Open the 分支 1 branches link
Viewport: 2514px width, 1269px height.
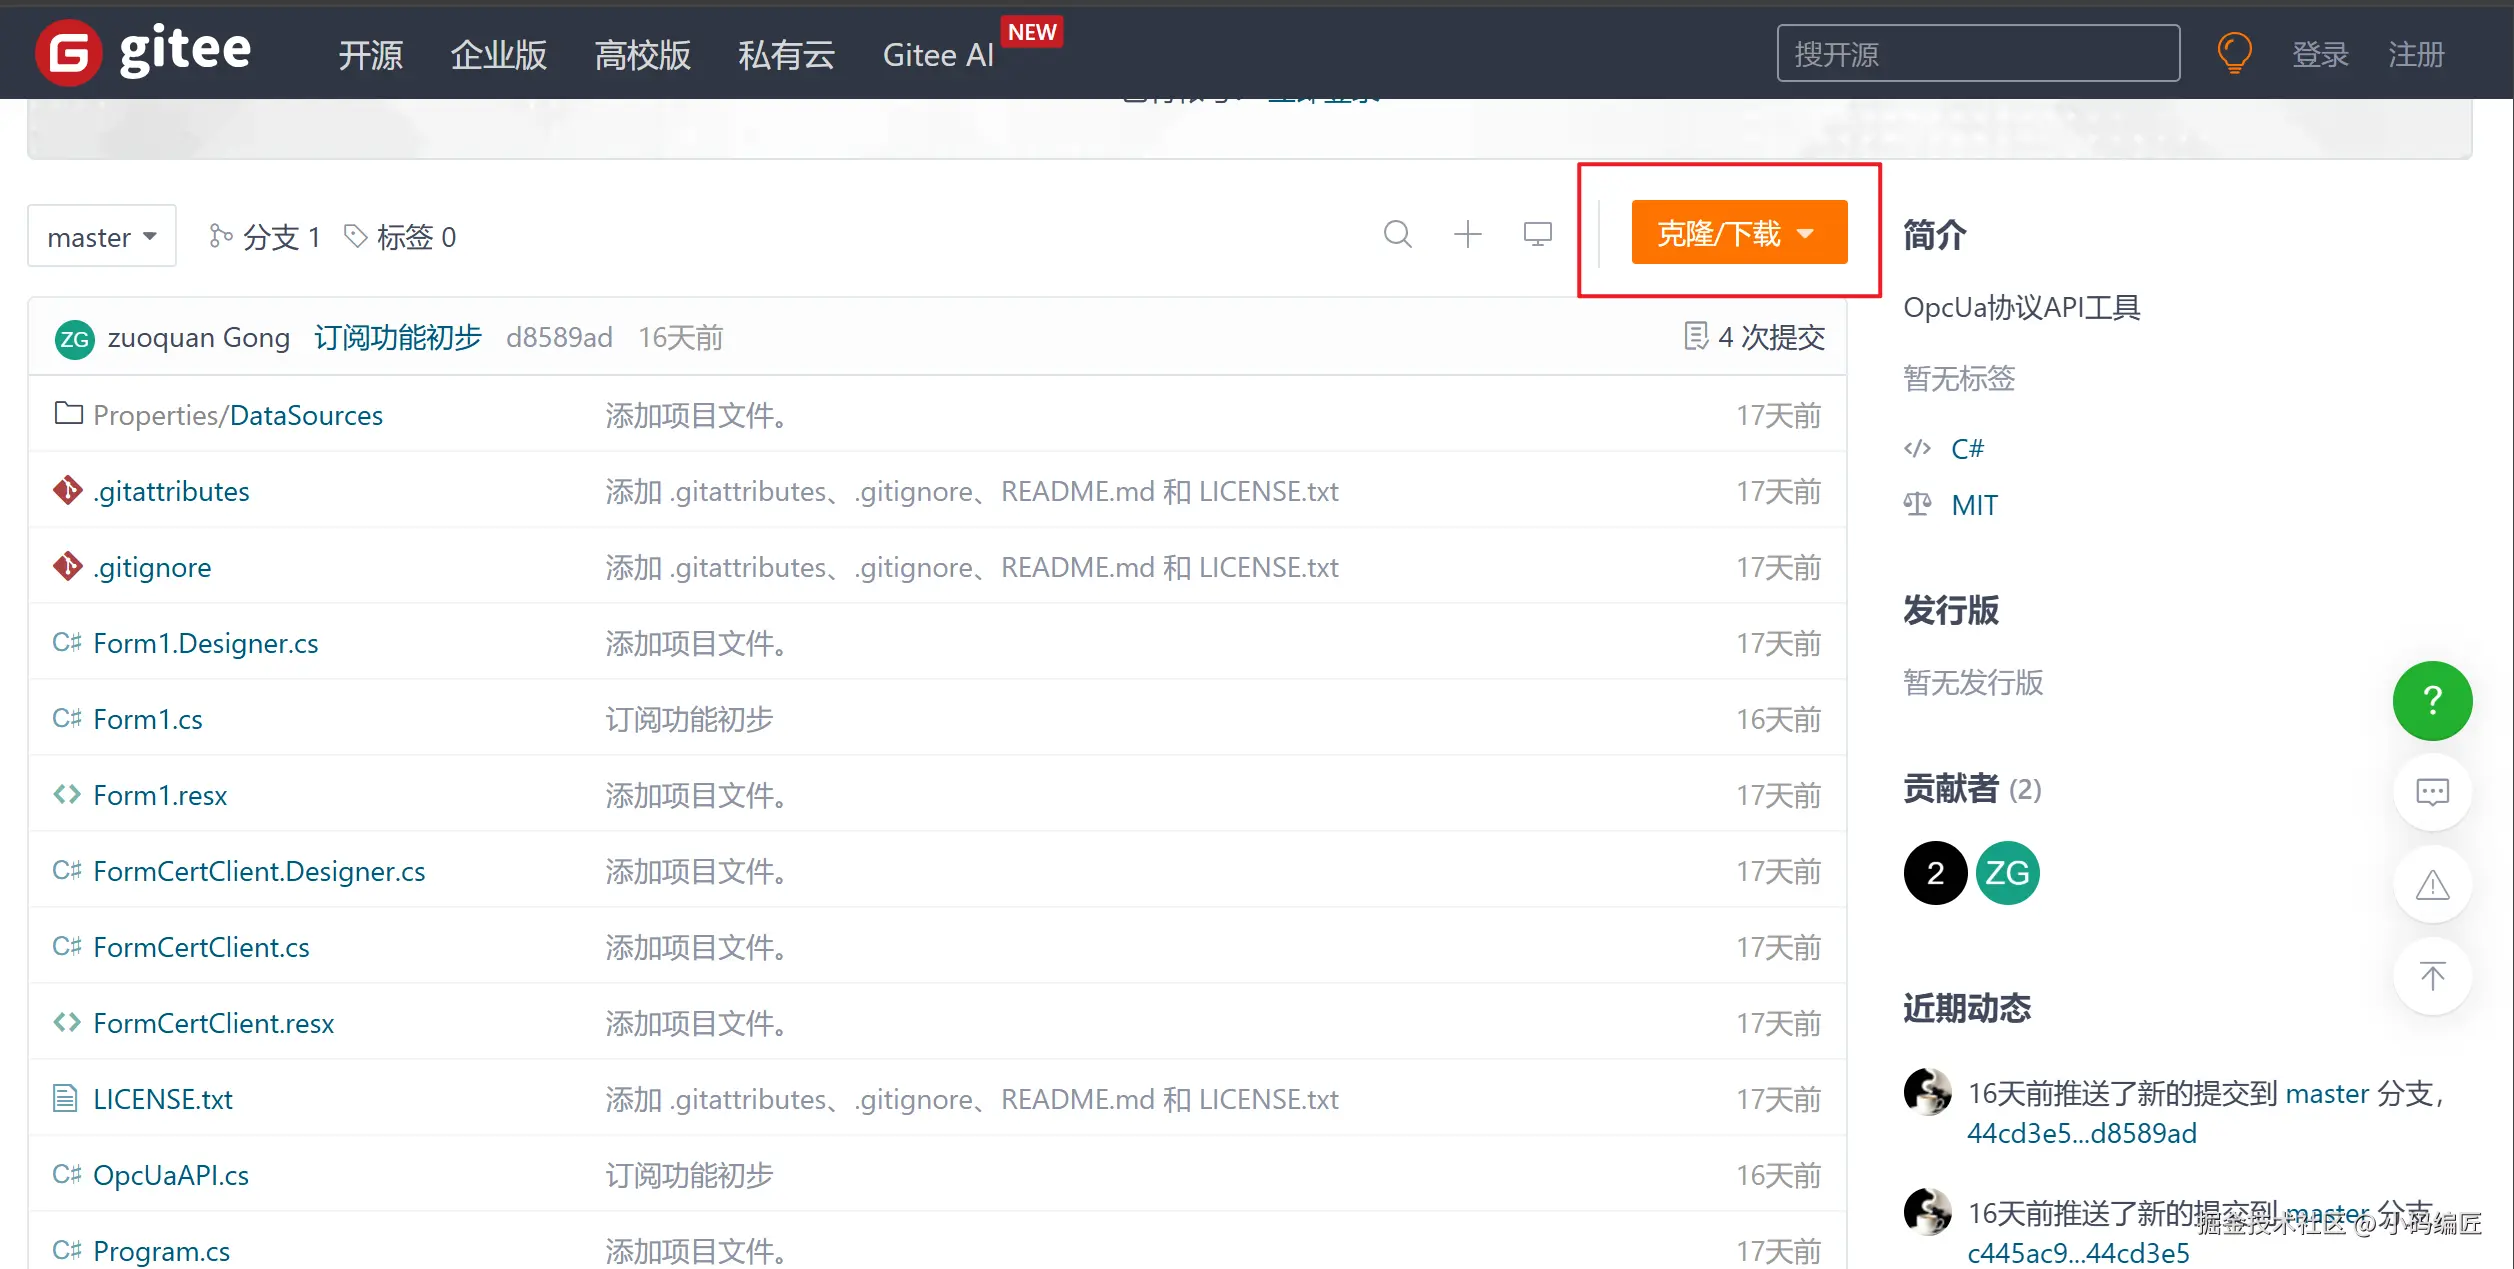(266, 237)
